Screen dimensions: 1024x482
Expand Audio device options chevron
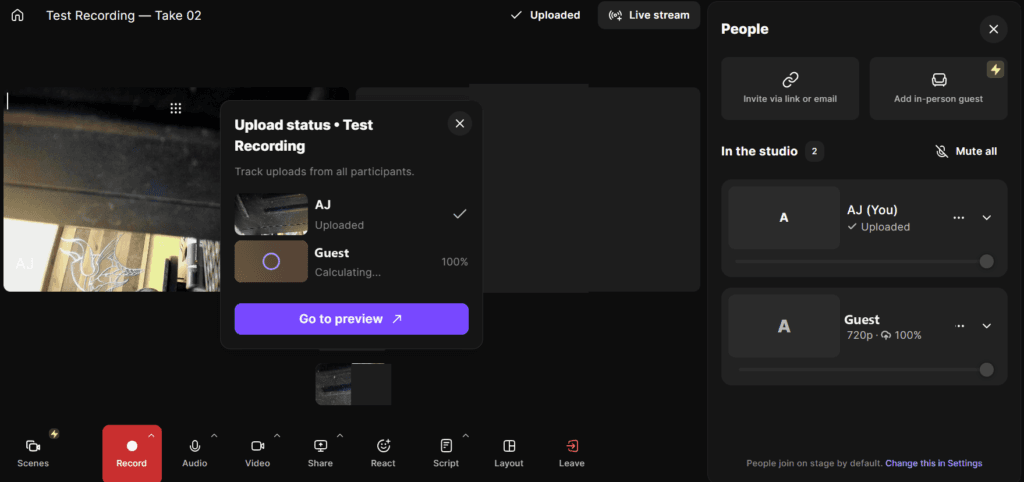click(214, 435)
